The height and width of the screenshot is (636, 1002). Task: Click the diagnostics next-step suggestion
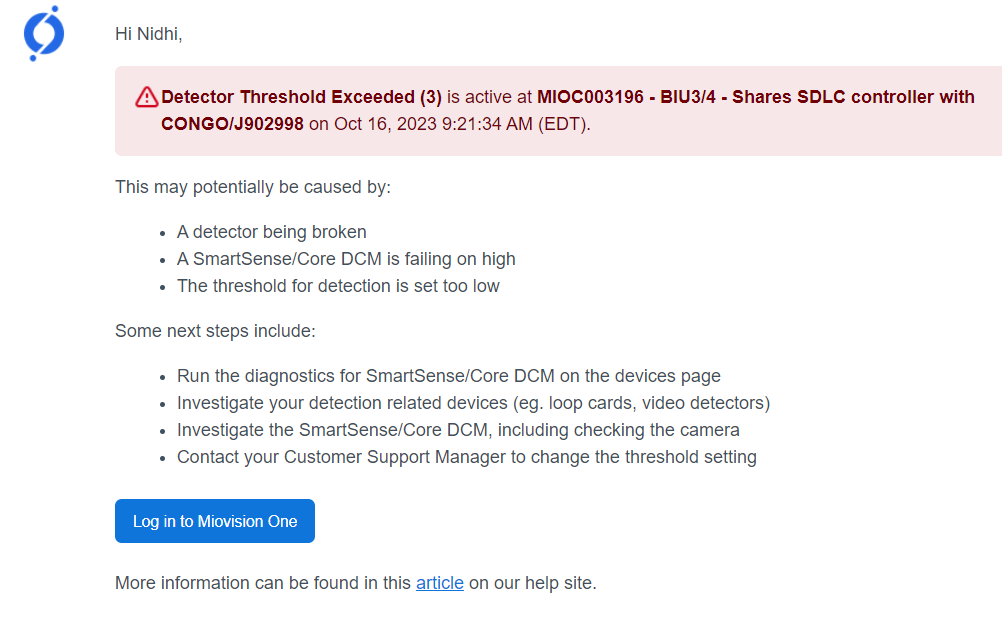(448, 376)
